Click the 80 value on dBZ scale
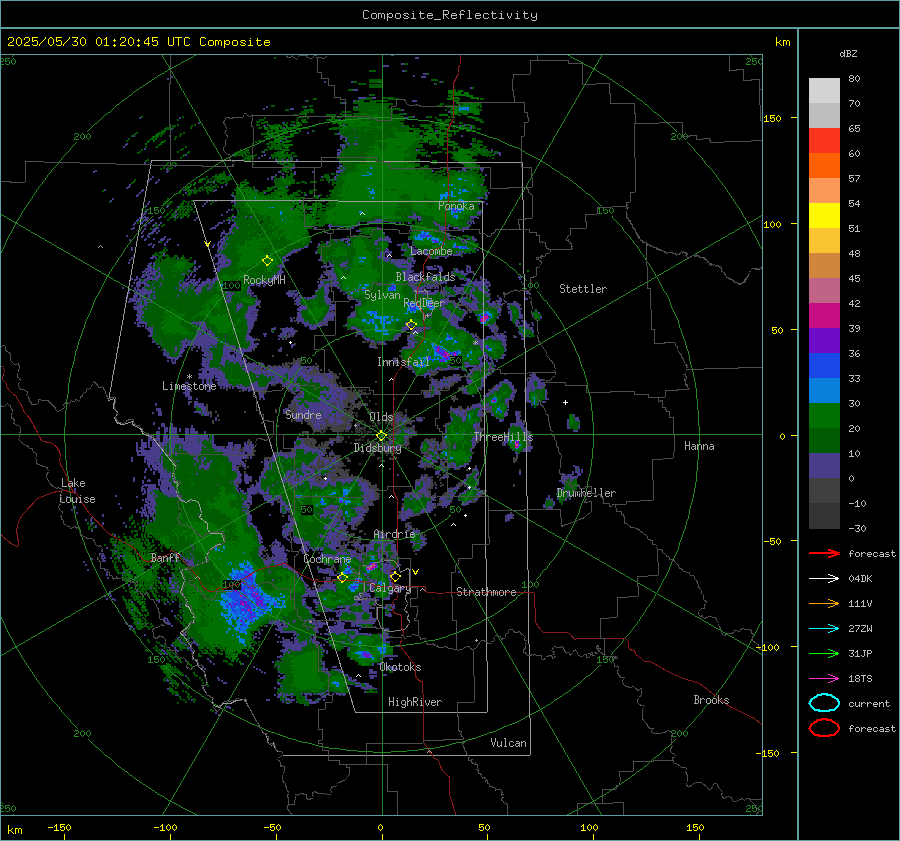Viewport: 900px width, 841px height. click(854, 79)
